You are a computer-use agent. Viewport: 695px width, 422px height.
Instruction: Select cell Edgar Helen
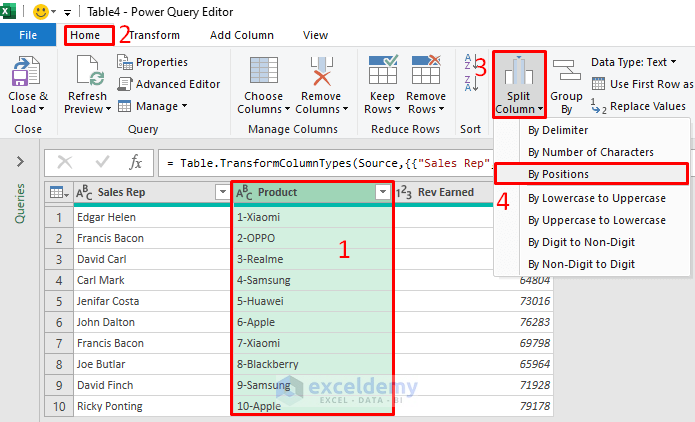click(x=152, y=217)
